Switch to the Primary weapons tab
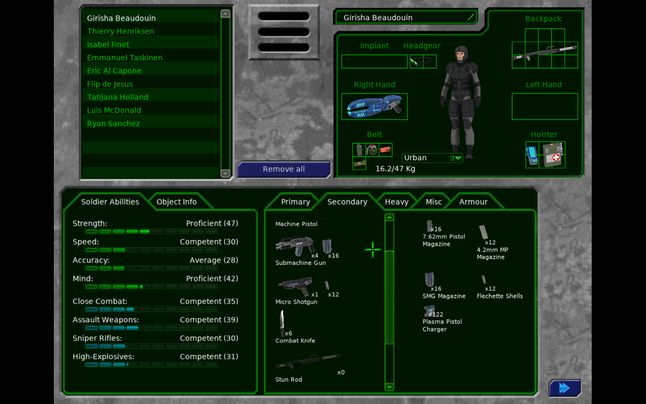Image resolution: width=646 pixels, height=404 pixels. click(295, 202)
